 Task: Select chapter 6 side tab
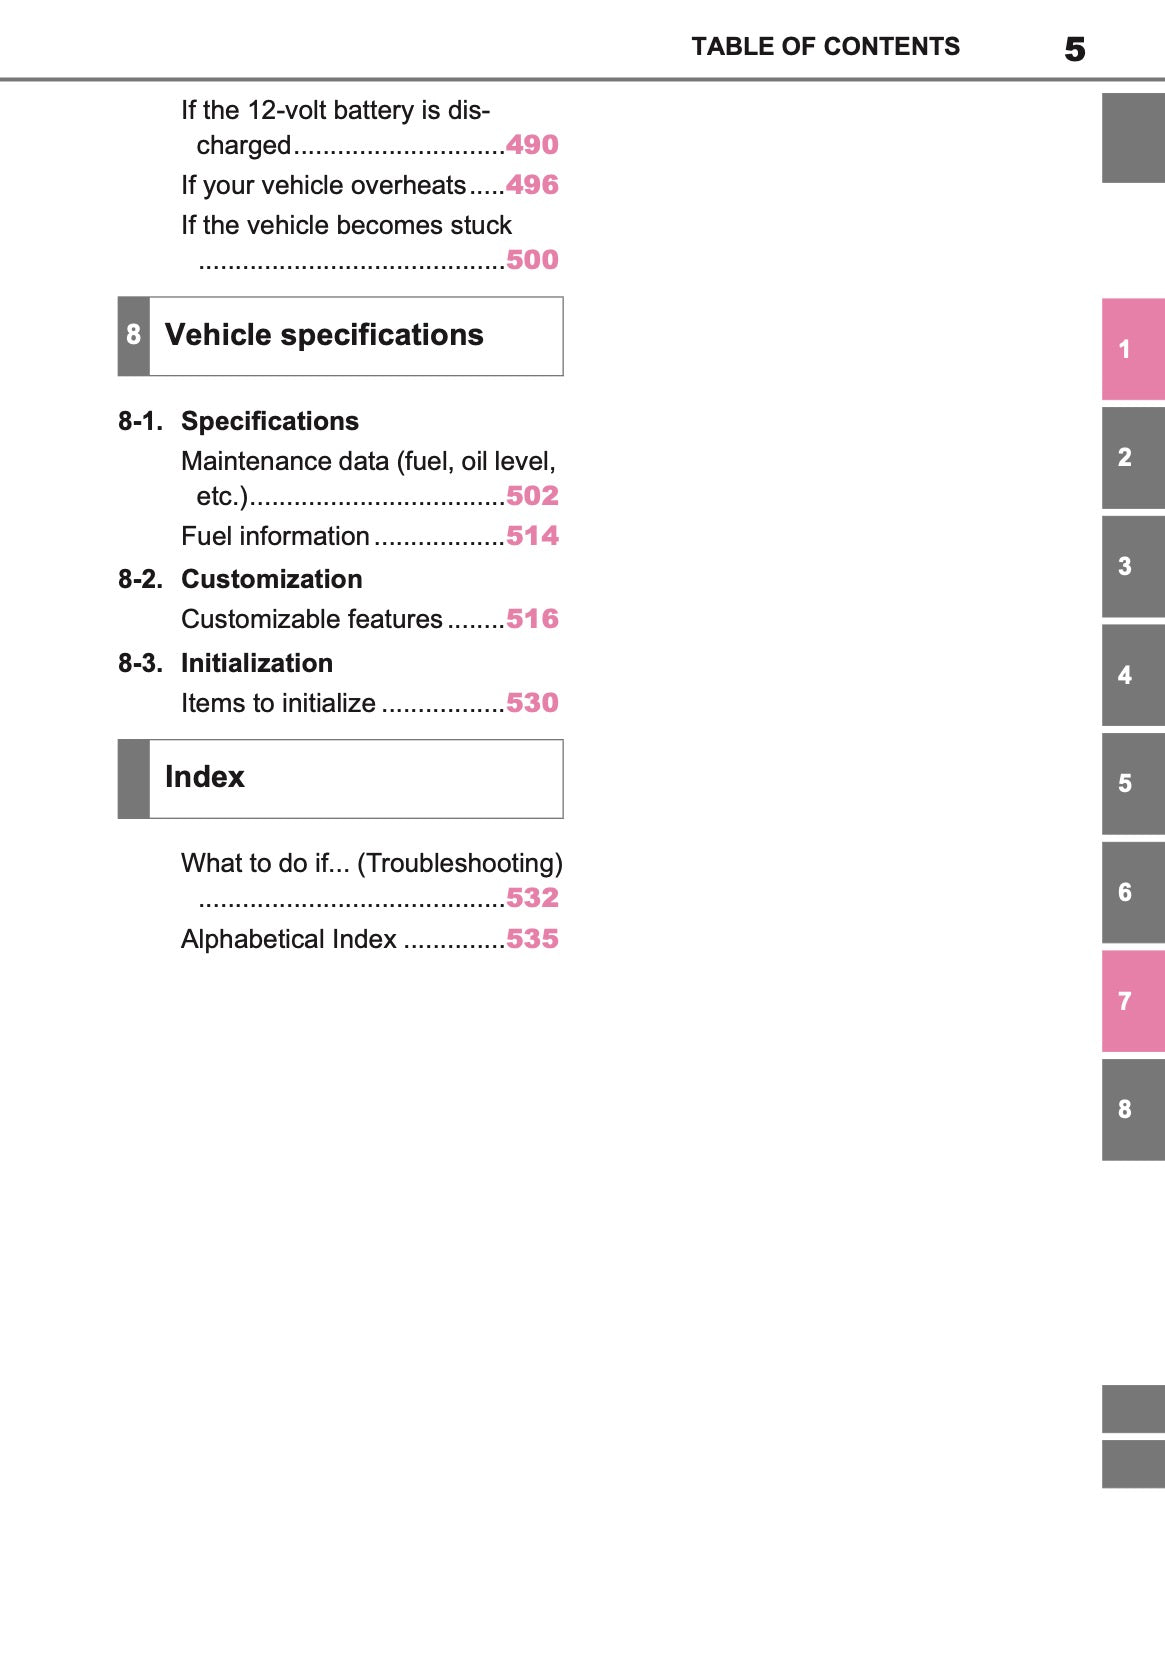[x=1133, y=892]
